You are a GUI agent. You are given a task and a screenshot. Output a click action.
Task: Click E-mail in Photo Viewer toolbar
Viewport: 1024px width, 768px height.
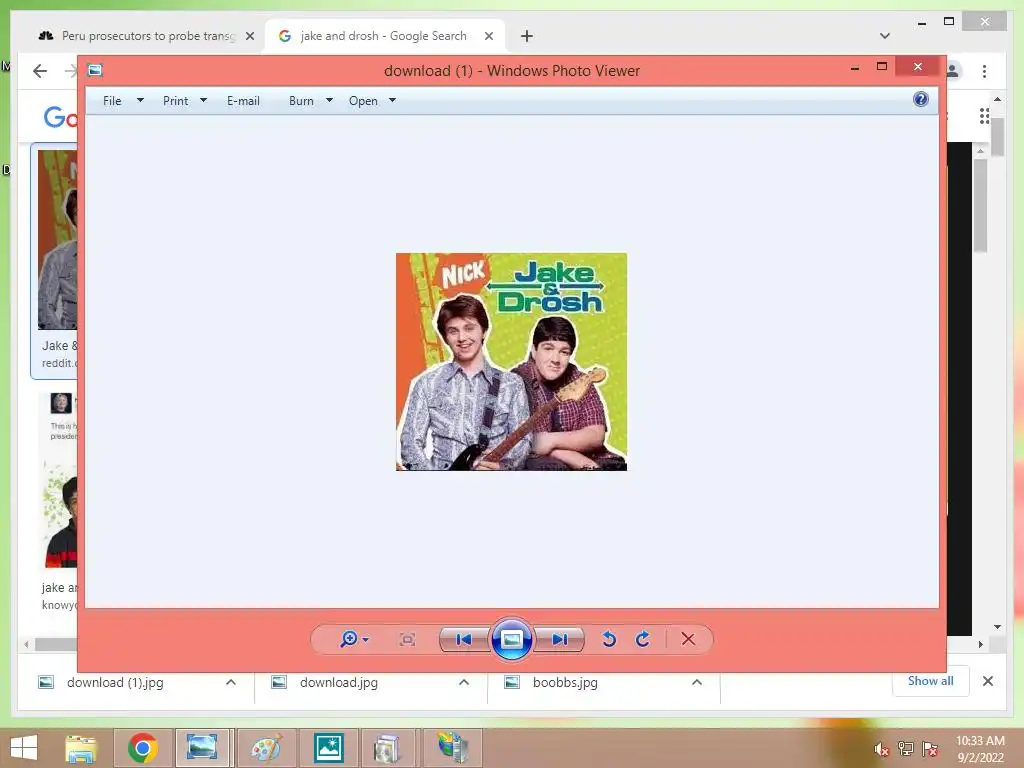click(243, 101)
